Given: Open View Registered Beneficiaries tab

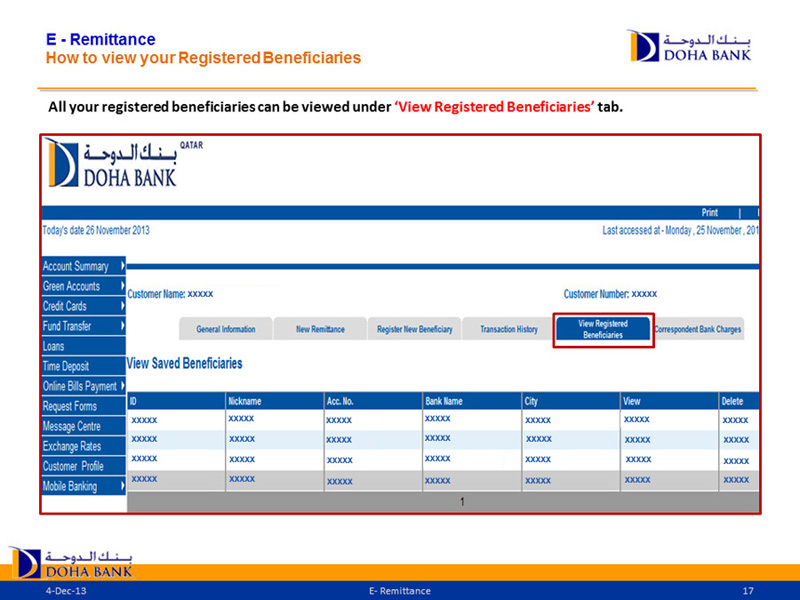Looking at the screenshot, I should pos(603,330).
